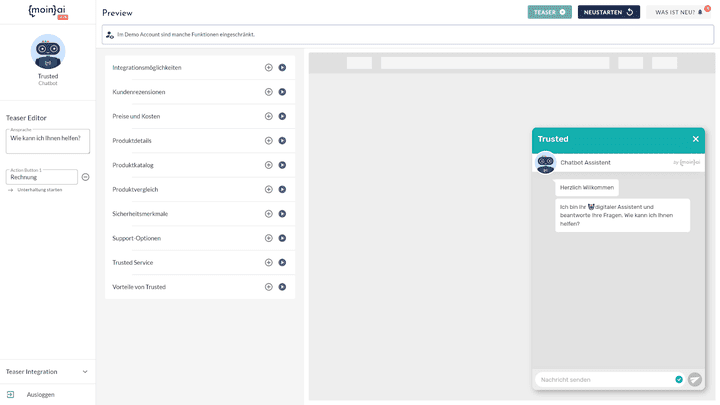This screenshot has width=720, height=405.
Task: Click the teal checkmark in message field
Action: [x=679, y=379]
